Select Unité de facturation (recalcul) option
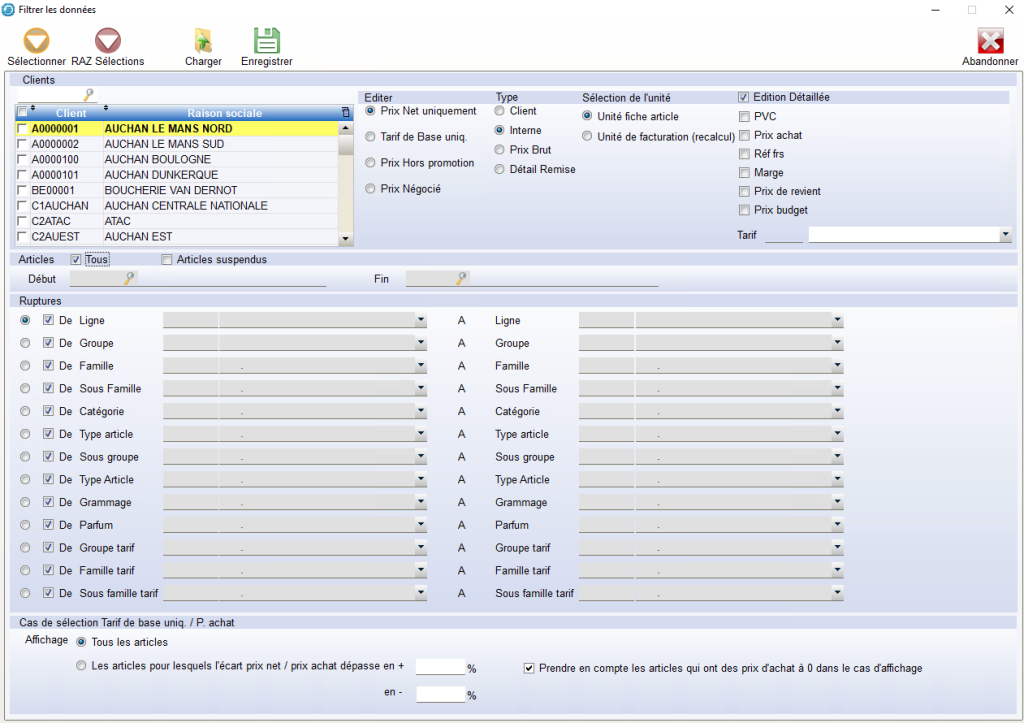The width and height of the screenshot is (1024, 723). [x=587, y=137]
